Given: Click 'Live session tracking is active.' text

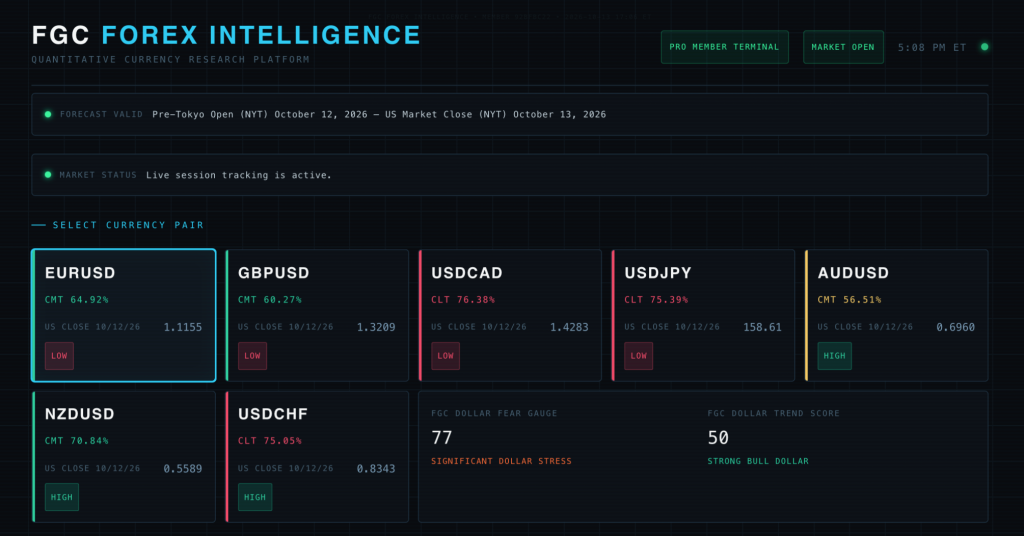Looking at the screenshot, I should point(239,175).
